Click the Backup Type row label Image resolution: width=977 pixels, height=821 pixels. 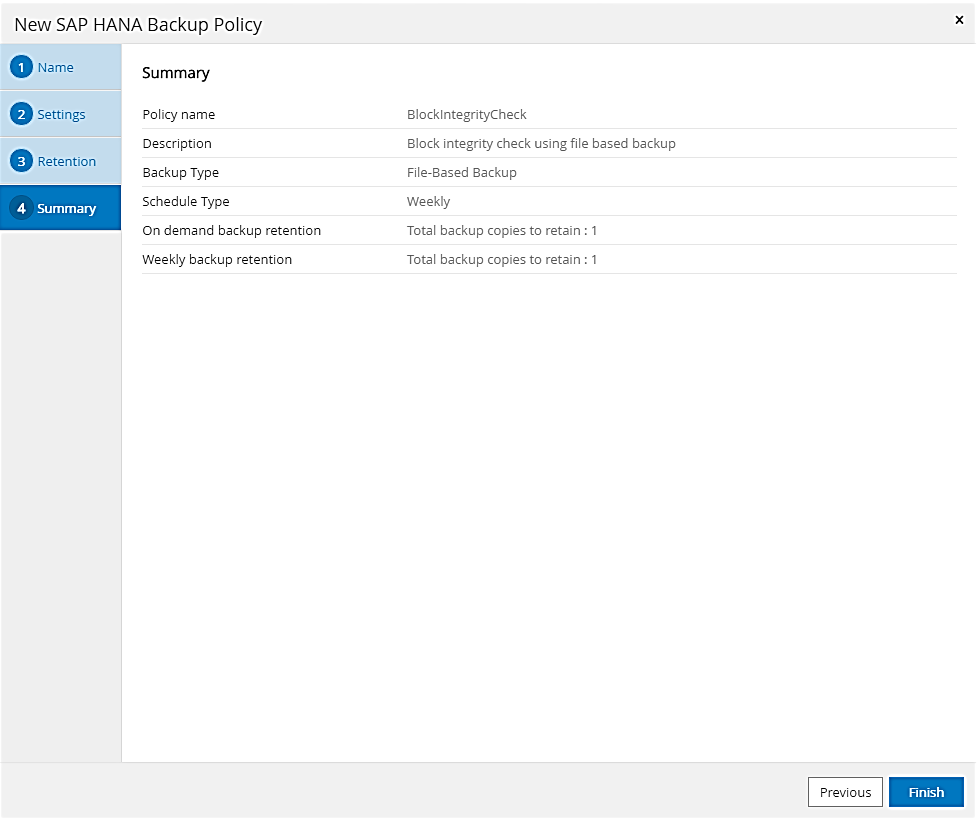pyautogui.click(x=180, y=172)
